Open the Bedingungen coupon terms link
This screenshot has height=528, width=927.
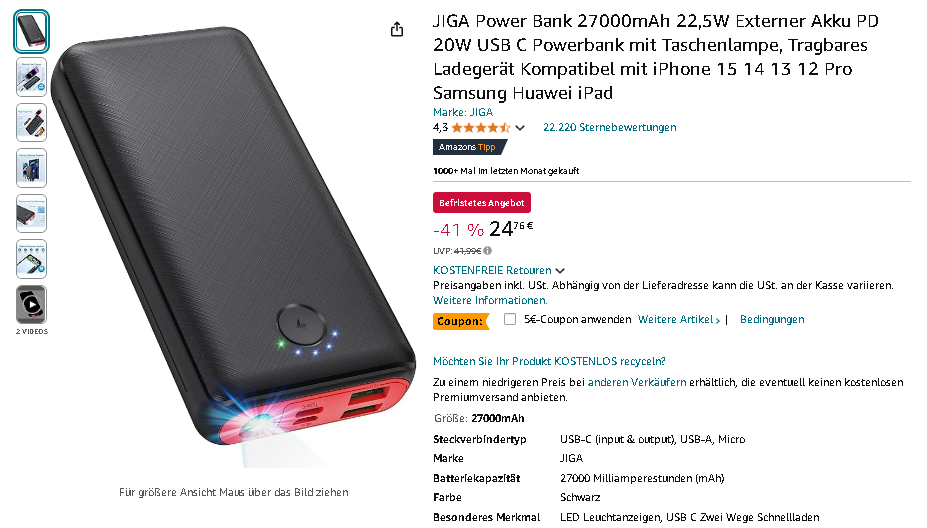click(x=772, y=319)
